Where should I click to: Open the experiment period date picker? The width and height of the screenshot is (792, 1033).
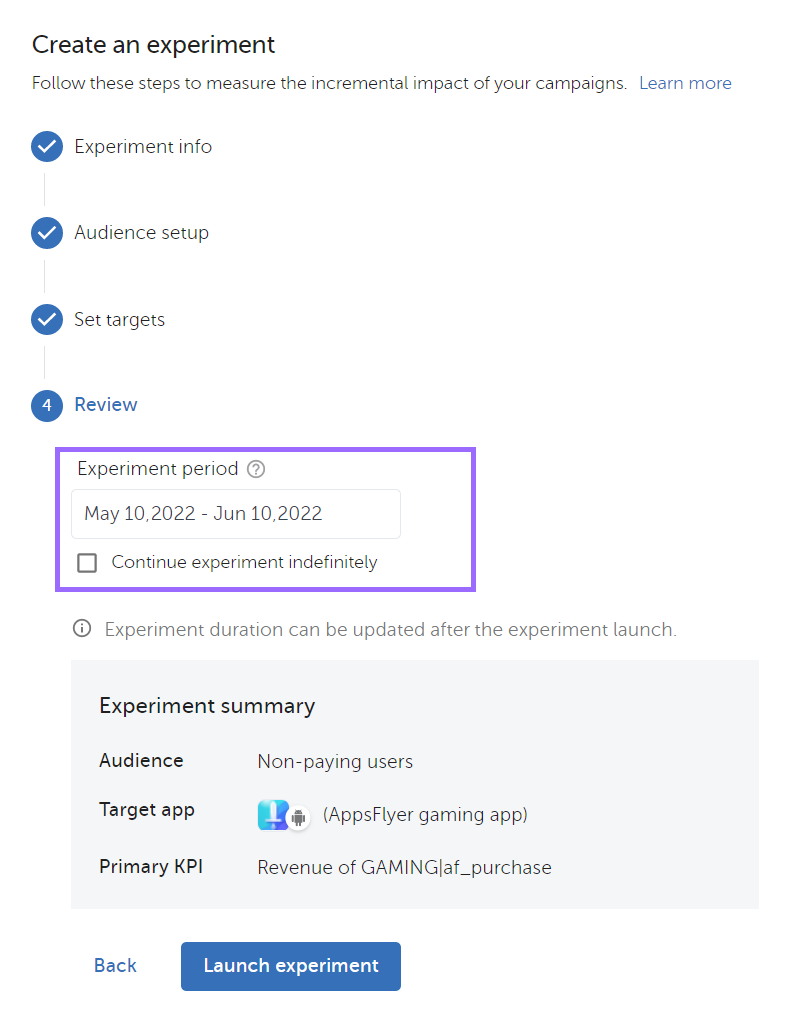coord(235,514)
